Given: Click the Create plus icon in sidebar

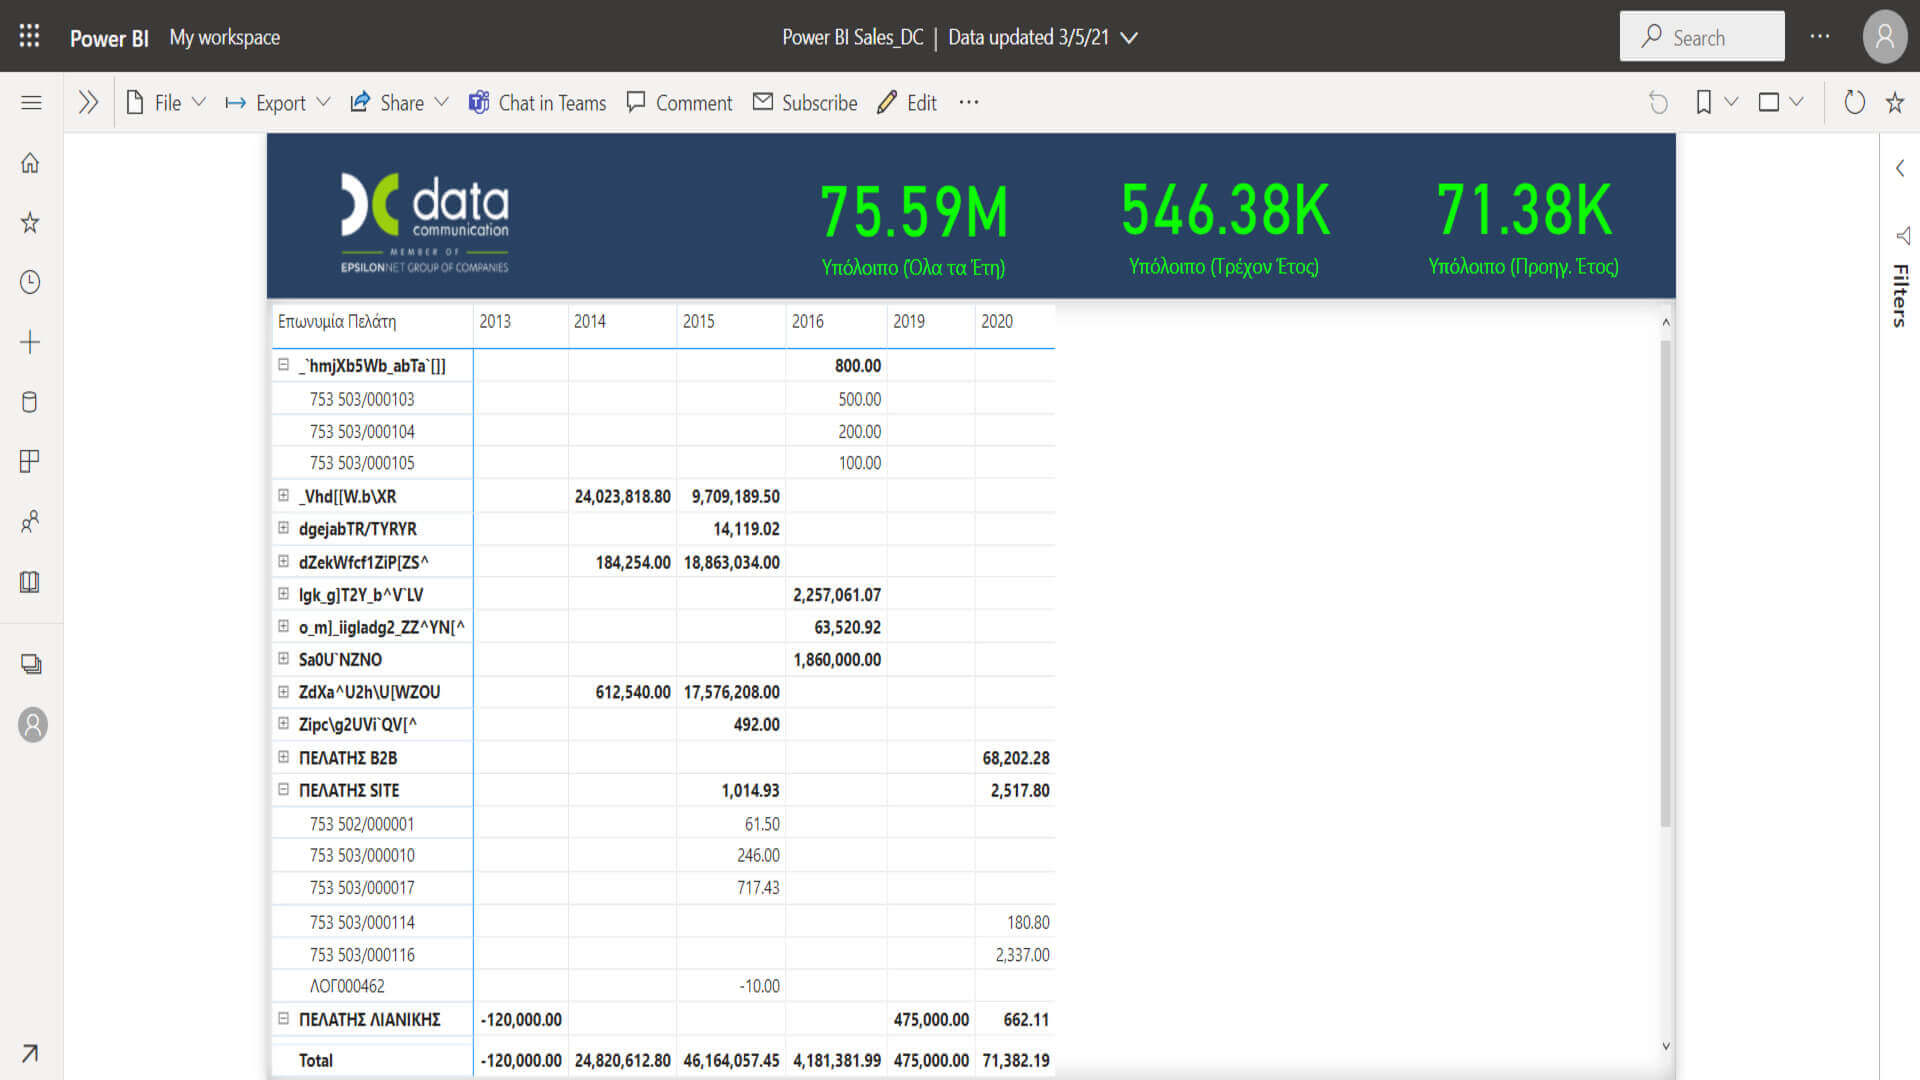Looking at the screenshot, I should (30, 342).
